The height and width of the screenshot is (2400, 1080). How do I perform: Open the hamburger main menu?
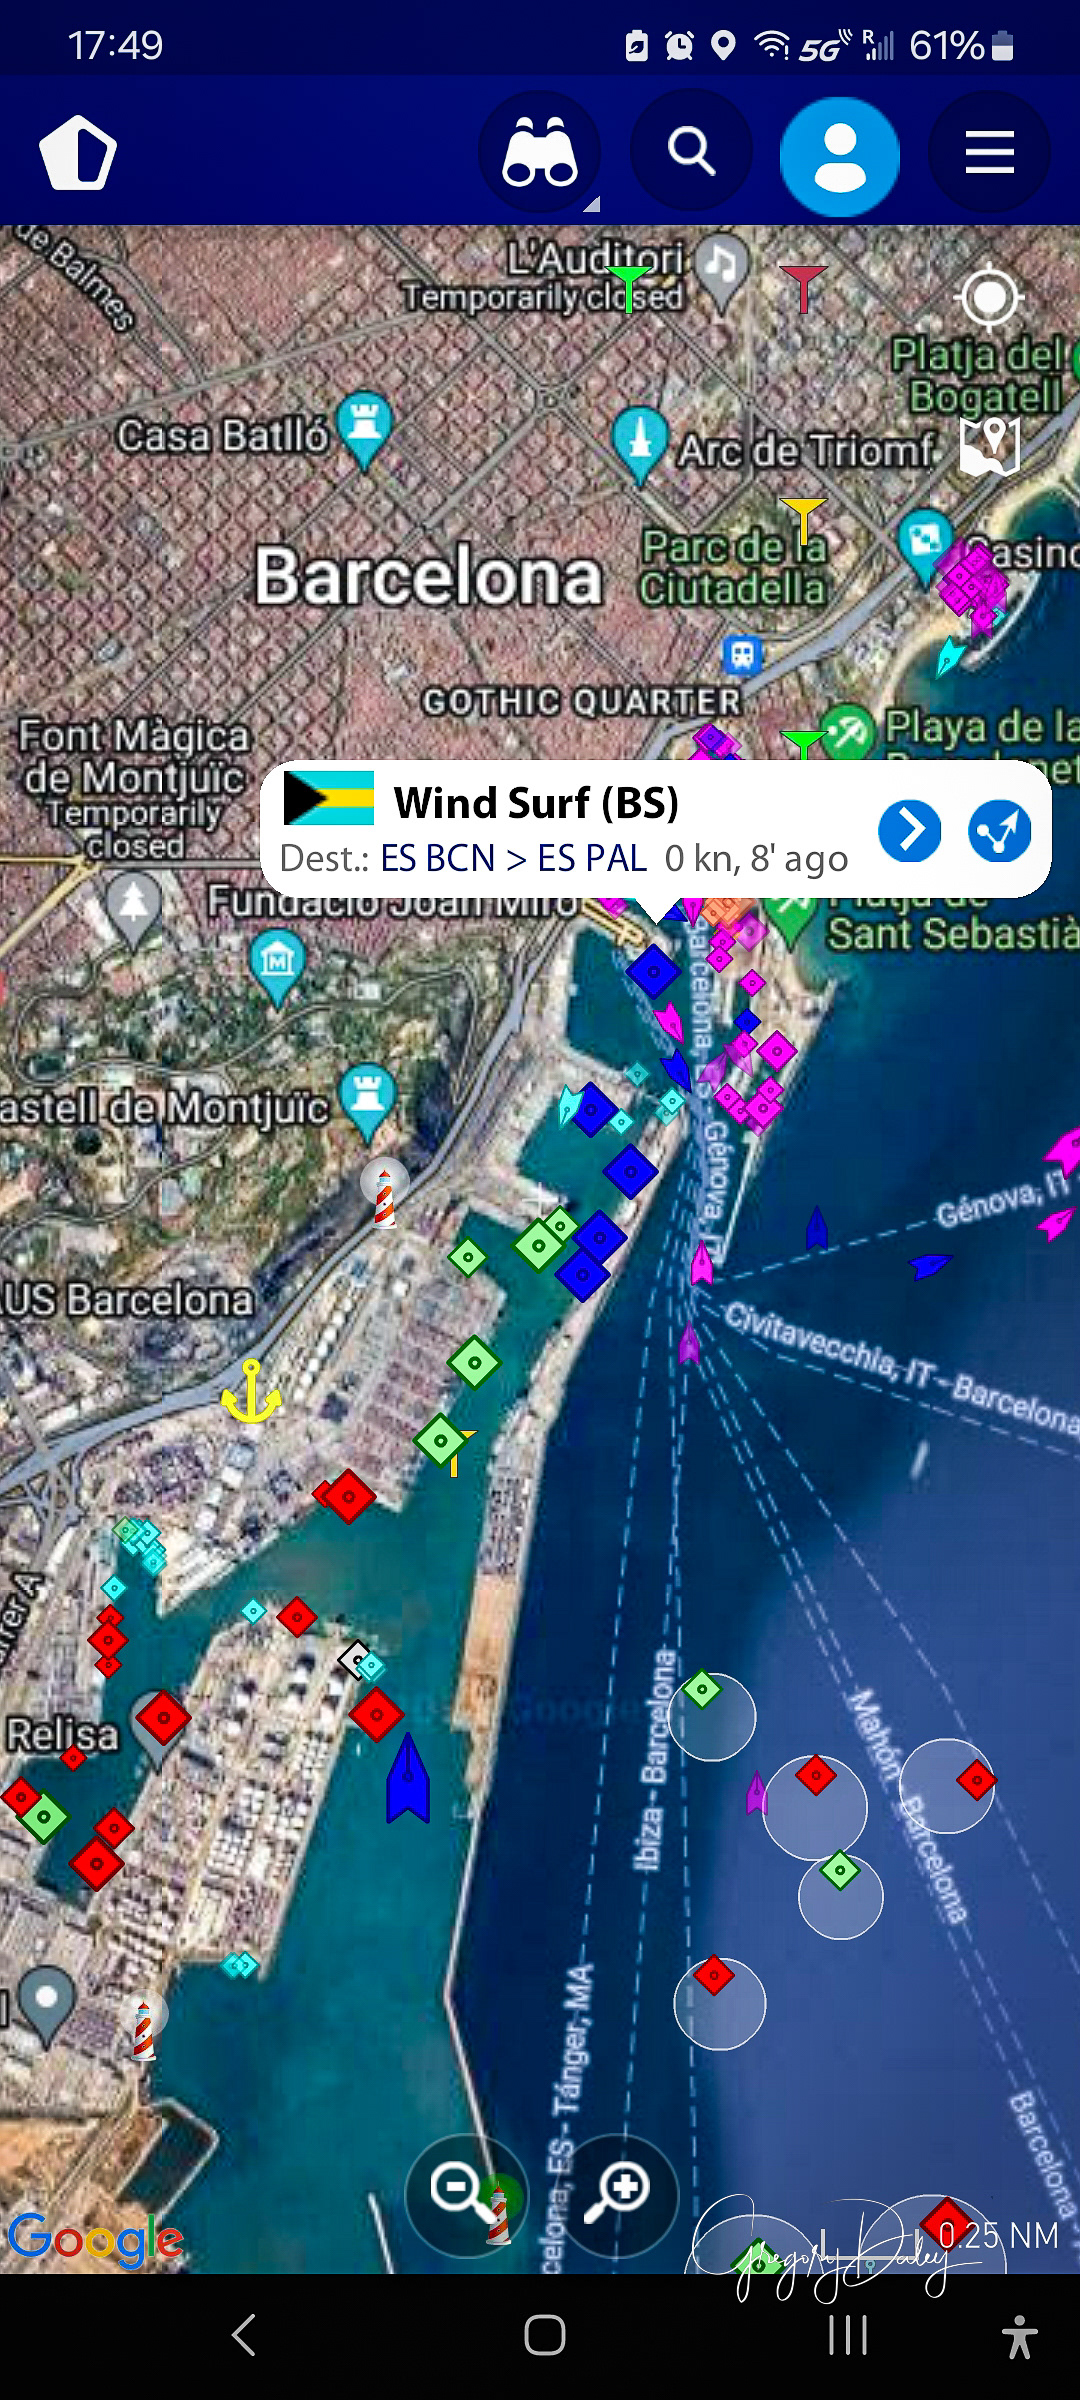click(989, 152)
